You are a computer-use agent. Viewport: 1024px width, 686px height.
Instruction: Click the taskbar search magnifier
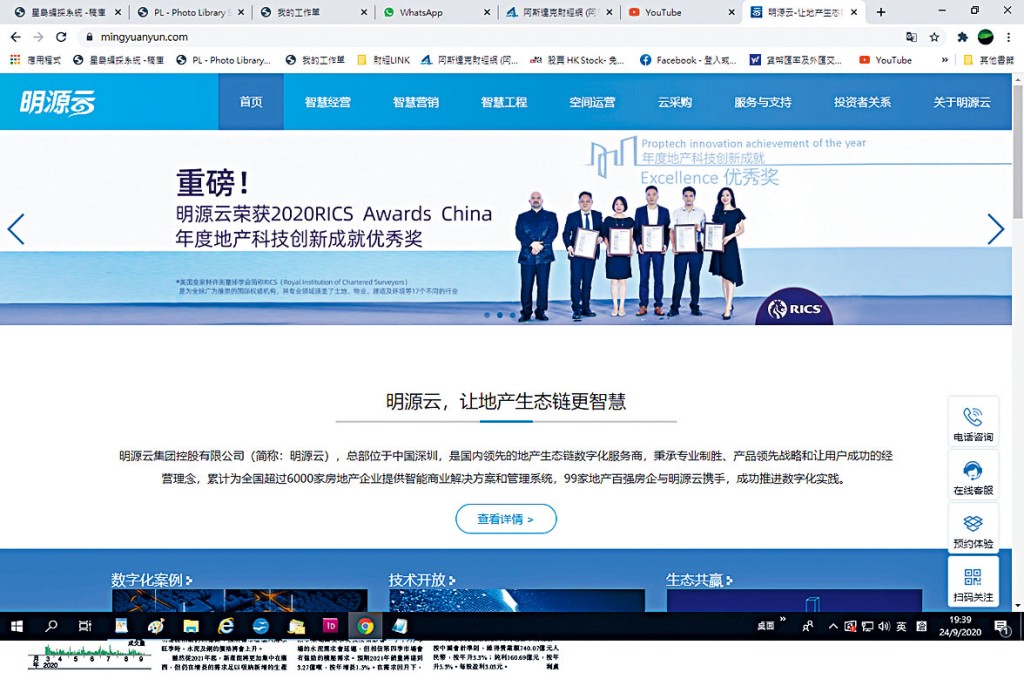tap(51, 626)
